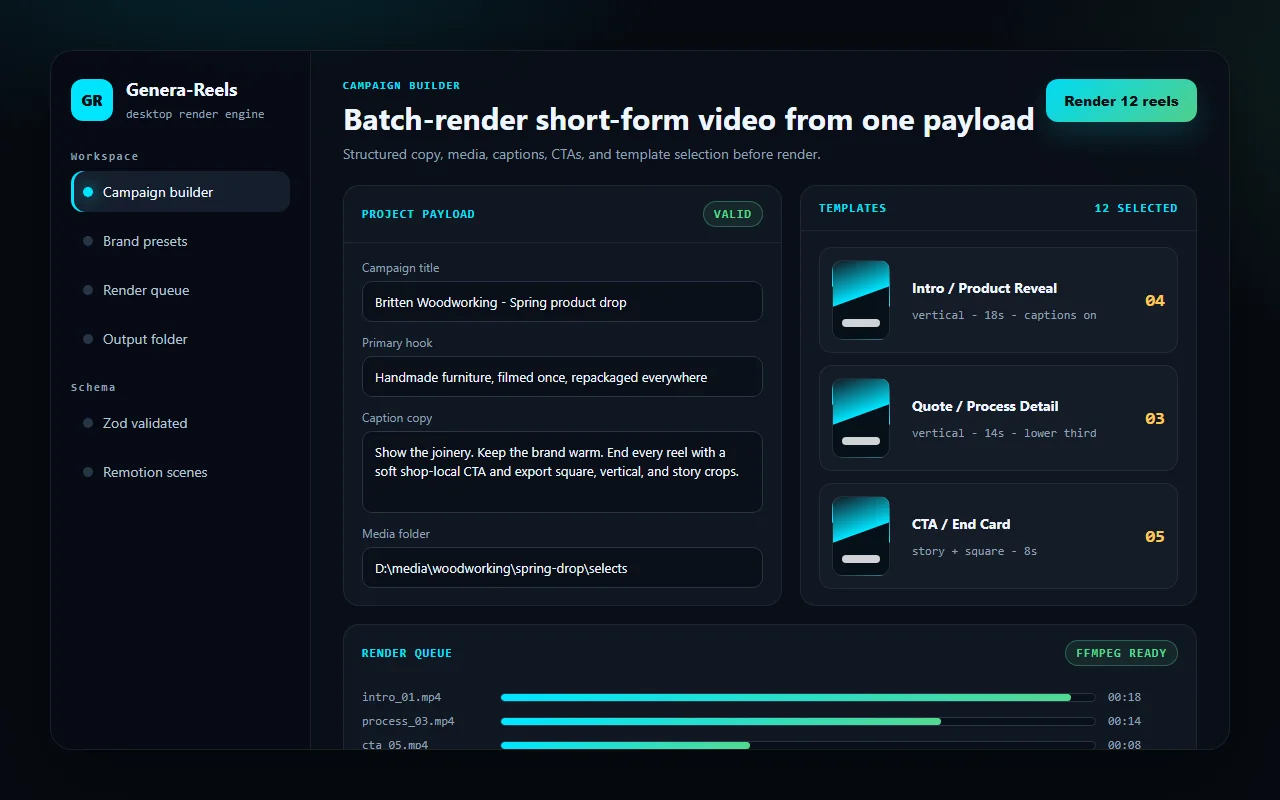This screenshot has width=1280, height=800.
Task: Click the process_03.mp4 file name
Action: coord(408,721)
